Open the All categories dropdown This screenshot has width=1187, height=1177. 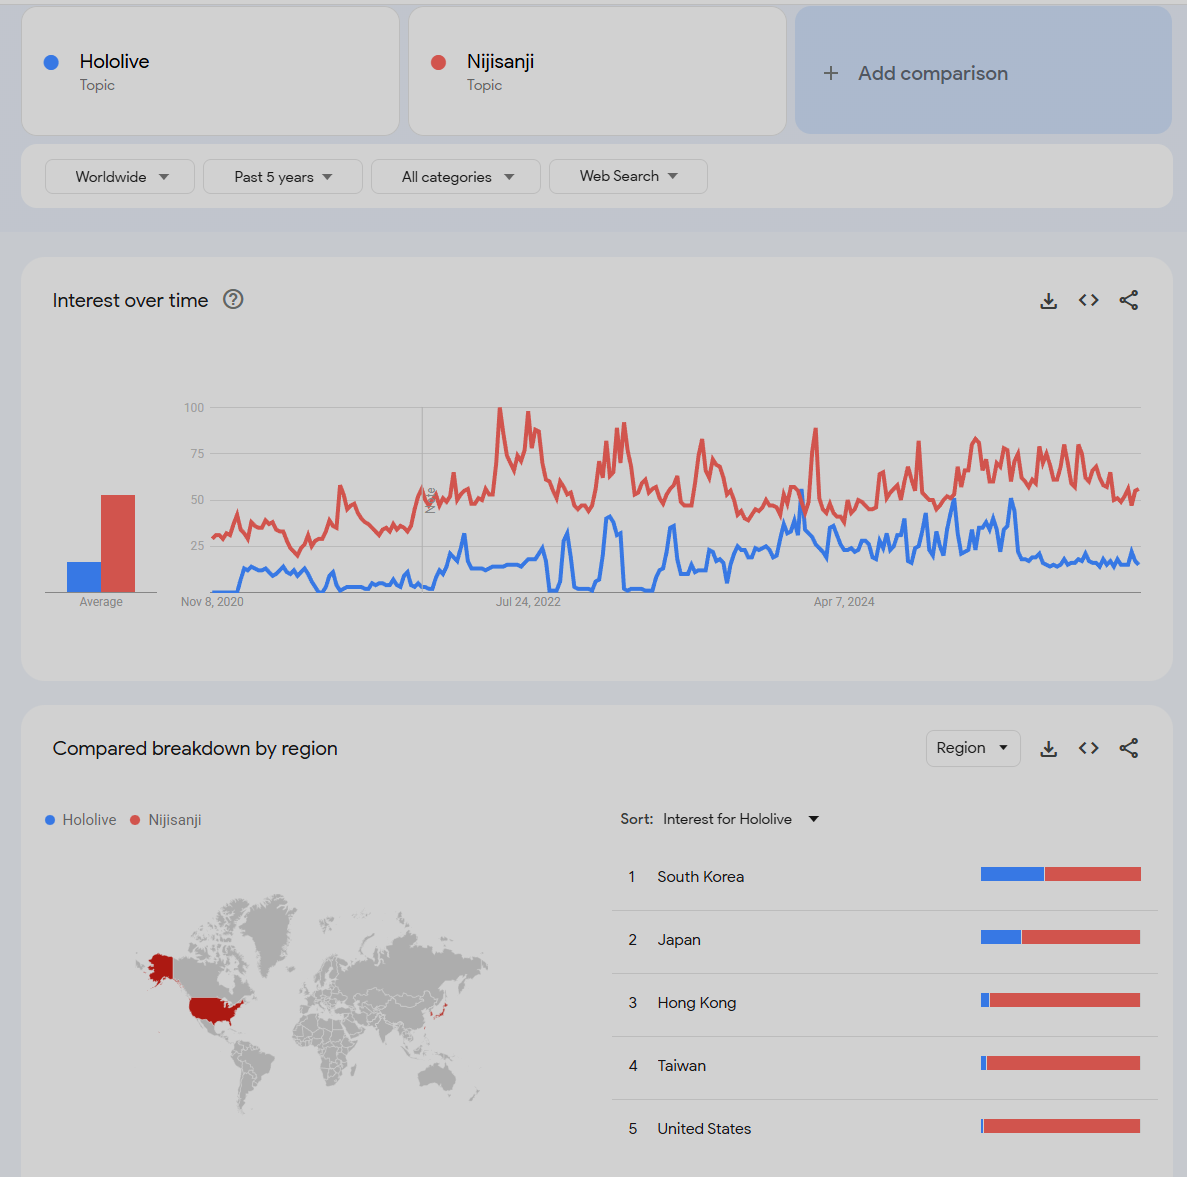coord(456,177)
